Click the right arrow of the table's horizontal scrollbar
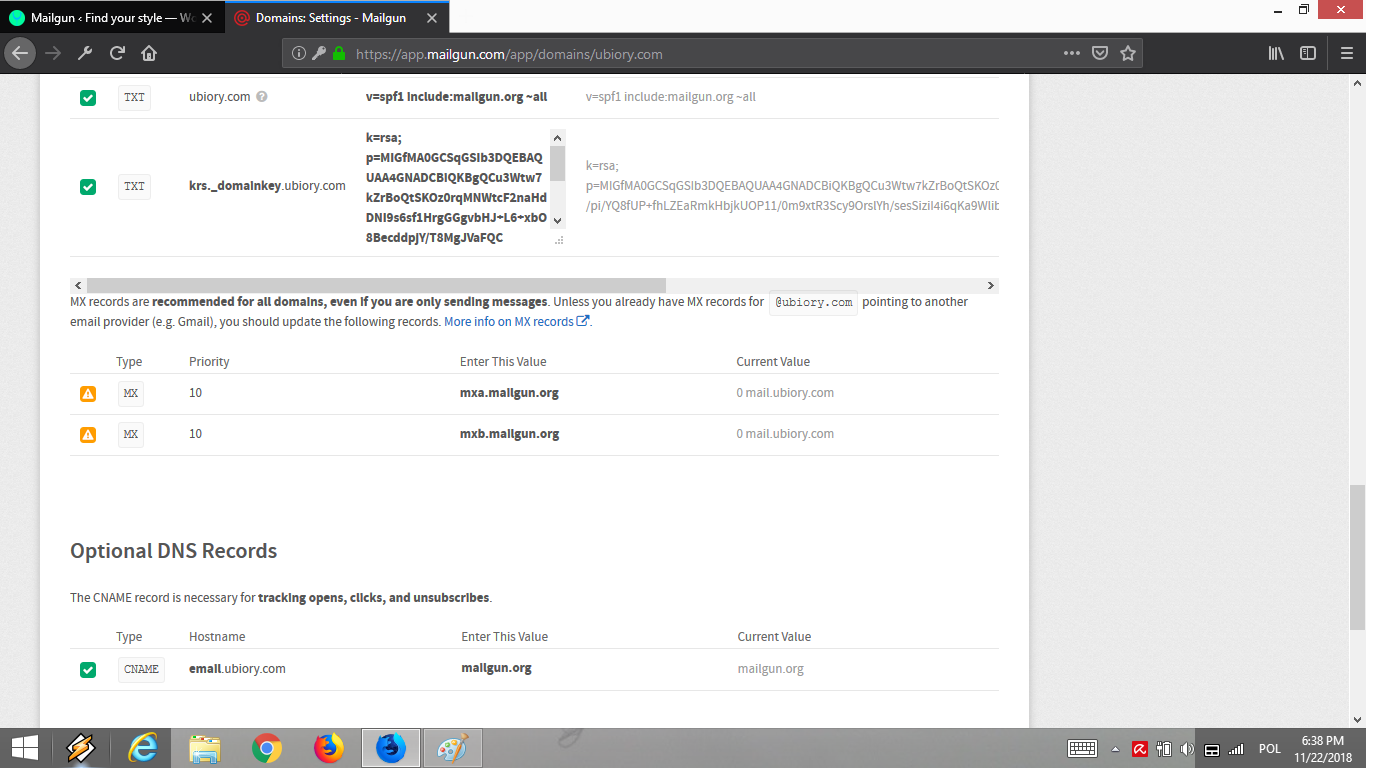Viewport: 1388px width, 768px height. pyautogui.click(x=991, y=285)
